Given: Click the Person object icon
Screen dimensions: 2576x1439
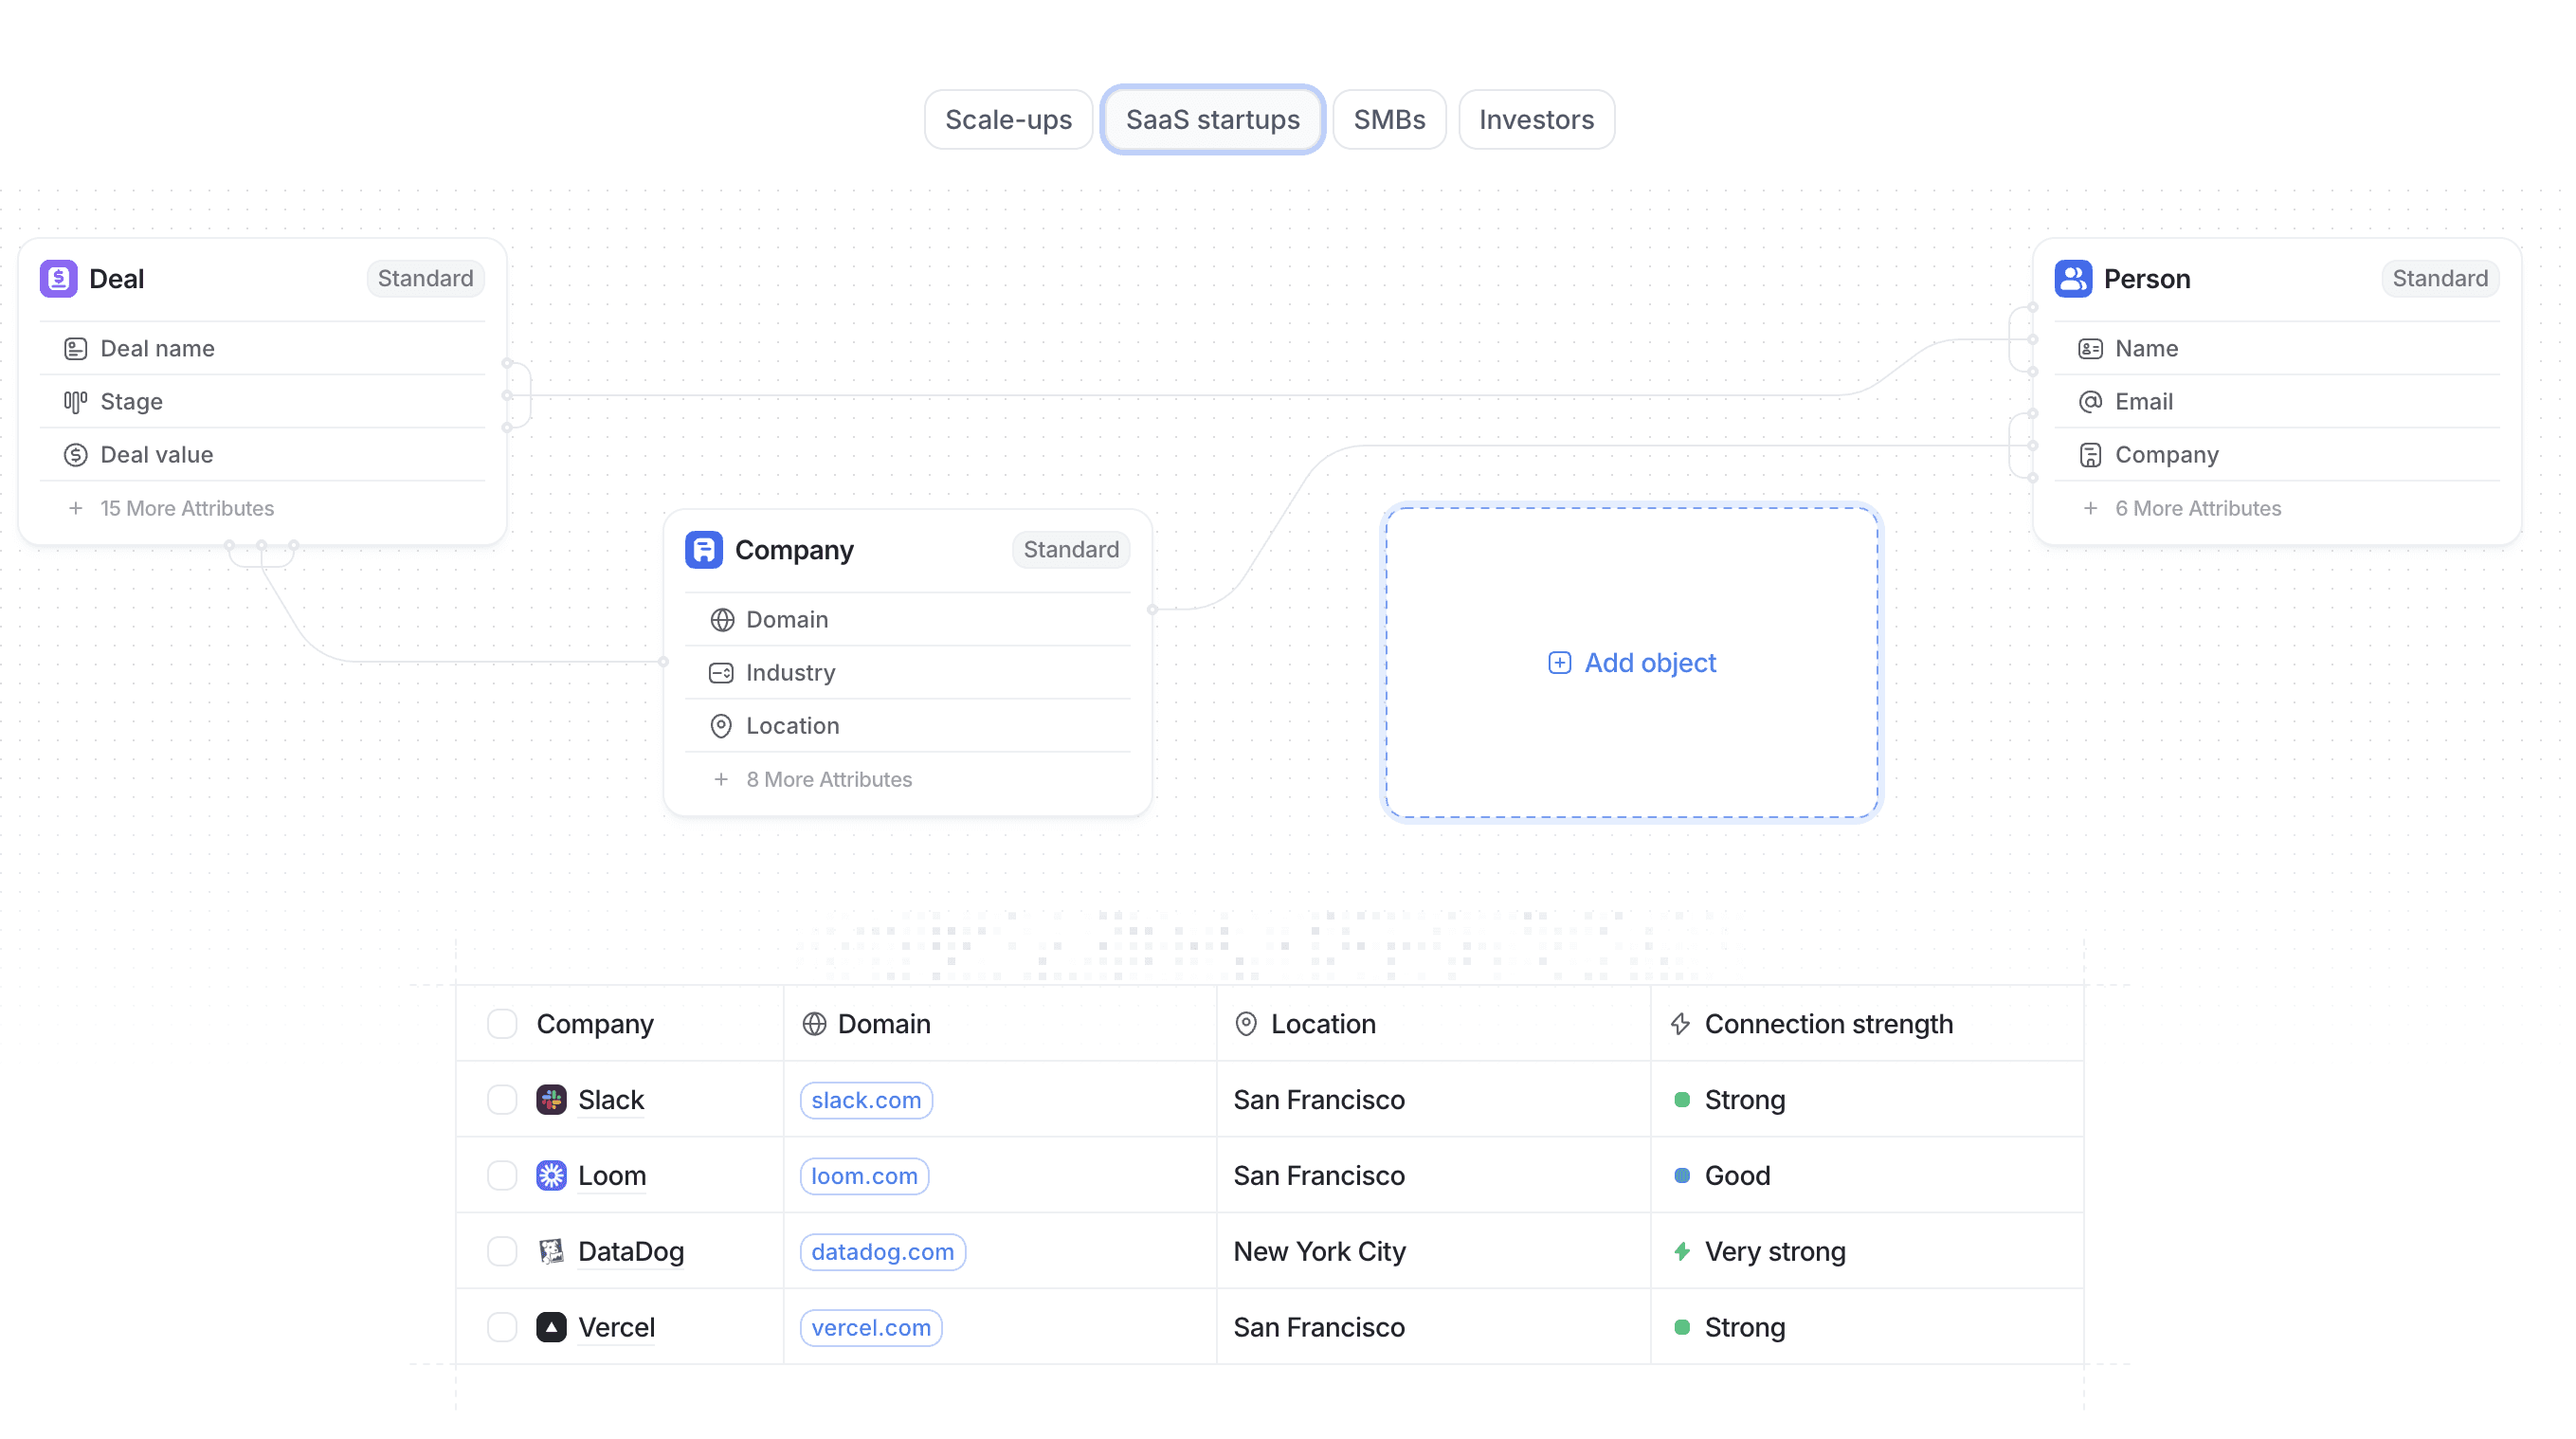Looking at the screenshot, I should (2073, 278).
